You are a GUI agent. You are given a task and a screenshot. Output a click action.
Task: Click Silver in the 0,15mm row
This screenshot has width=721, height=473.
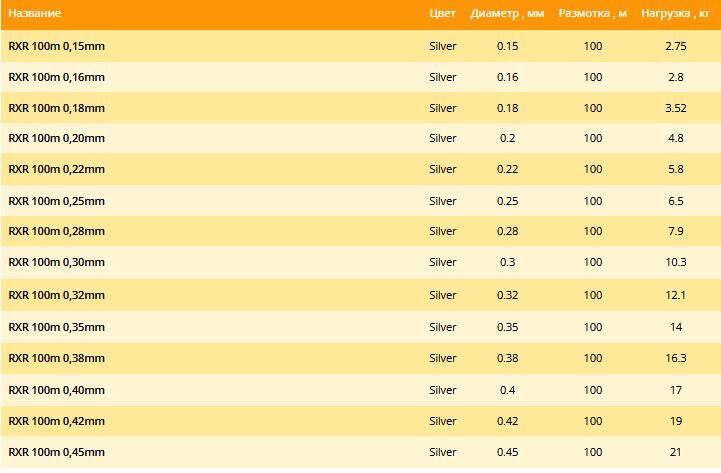(x=442, y=46)
